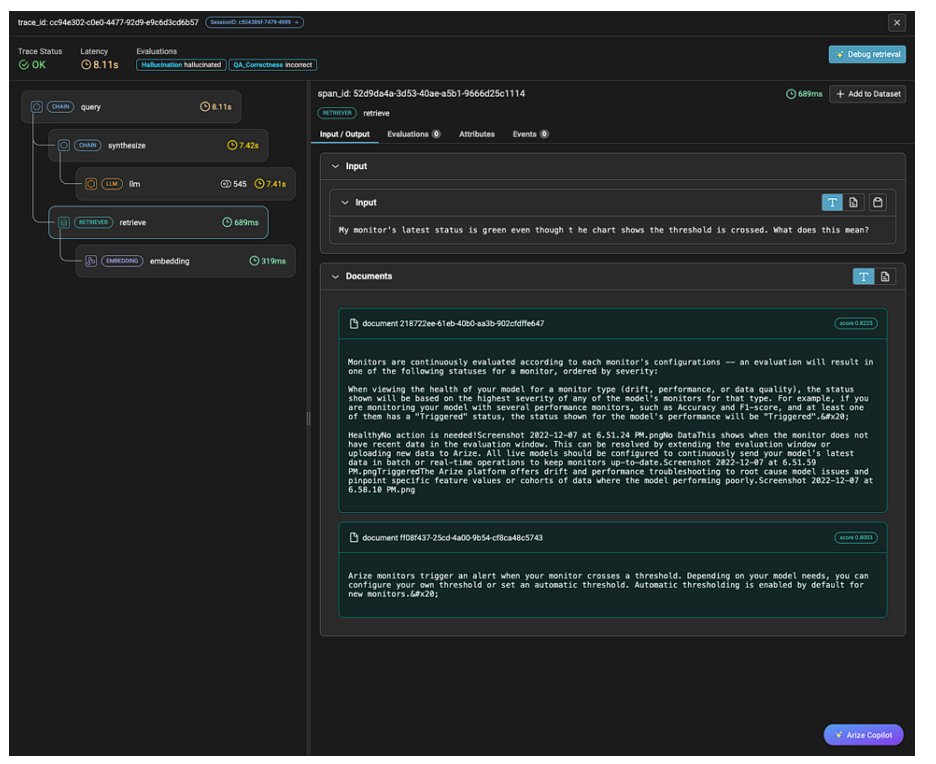Click the token count icon next to 545

(226, 184)
